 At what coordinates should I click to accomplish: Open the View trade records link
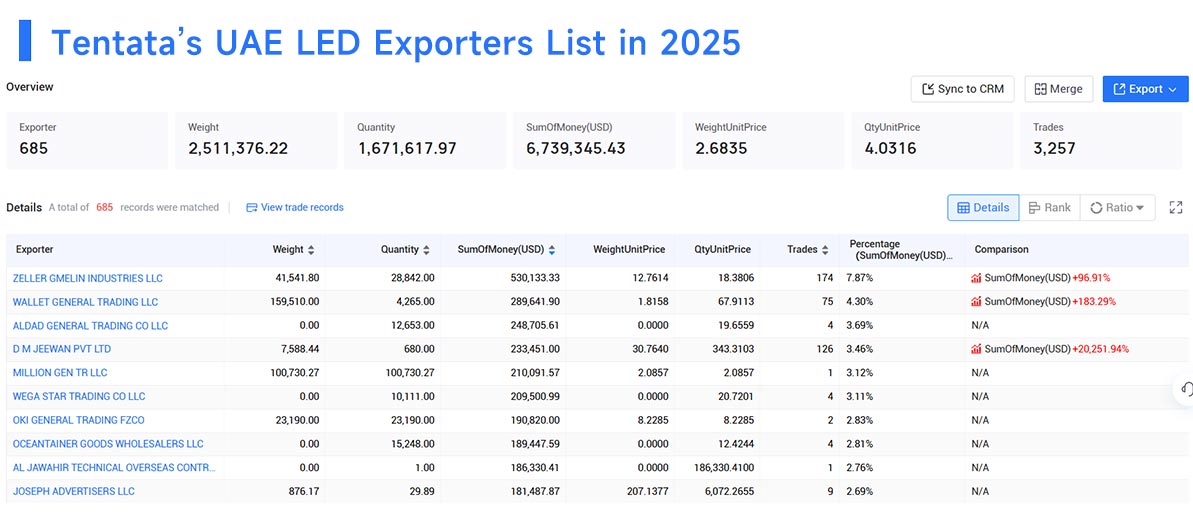pos(294,207)
